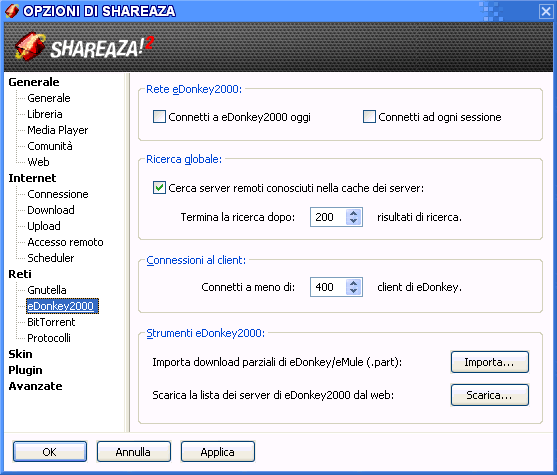557x475 pixels.
Task: Select Comunità in the tree
Action: click(x=50, y=146)
